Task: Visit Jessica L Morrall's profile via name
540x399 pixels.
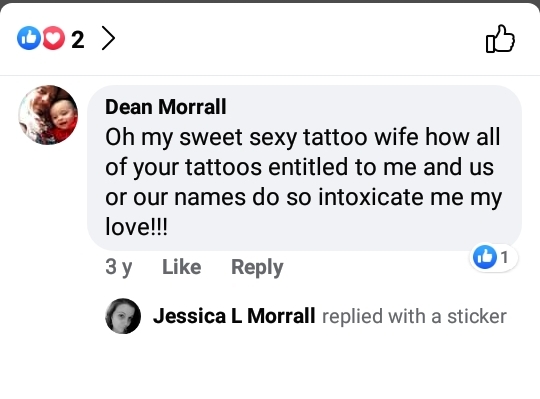Action: pos(234,316)
